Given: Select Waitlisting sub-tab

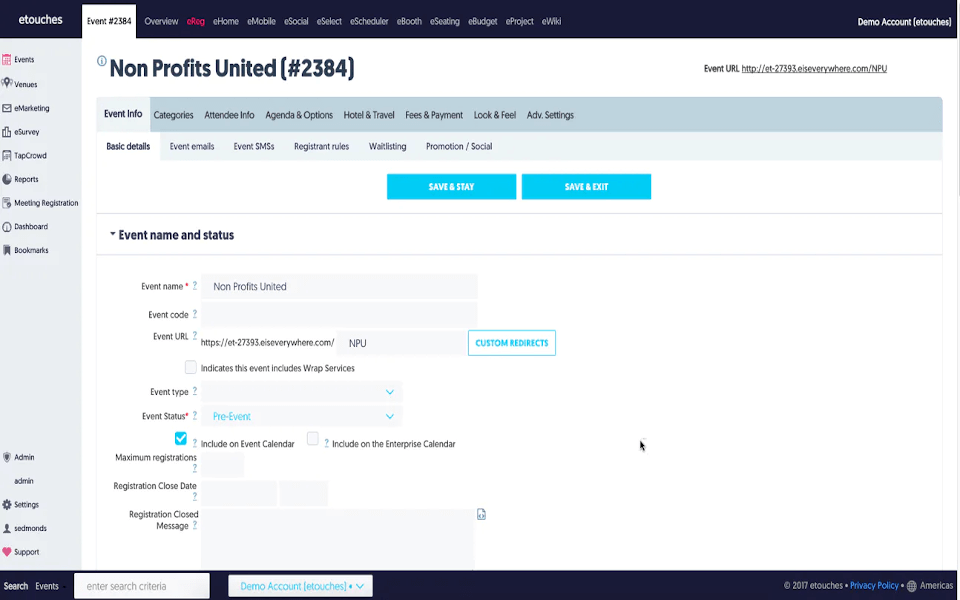Looking at the screenshot, I should [388, 146].
